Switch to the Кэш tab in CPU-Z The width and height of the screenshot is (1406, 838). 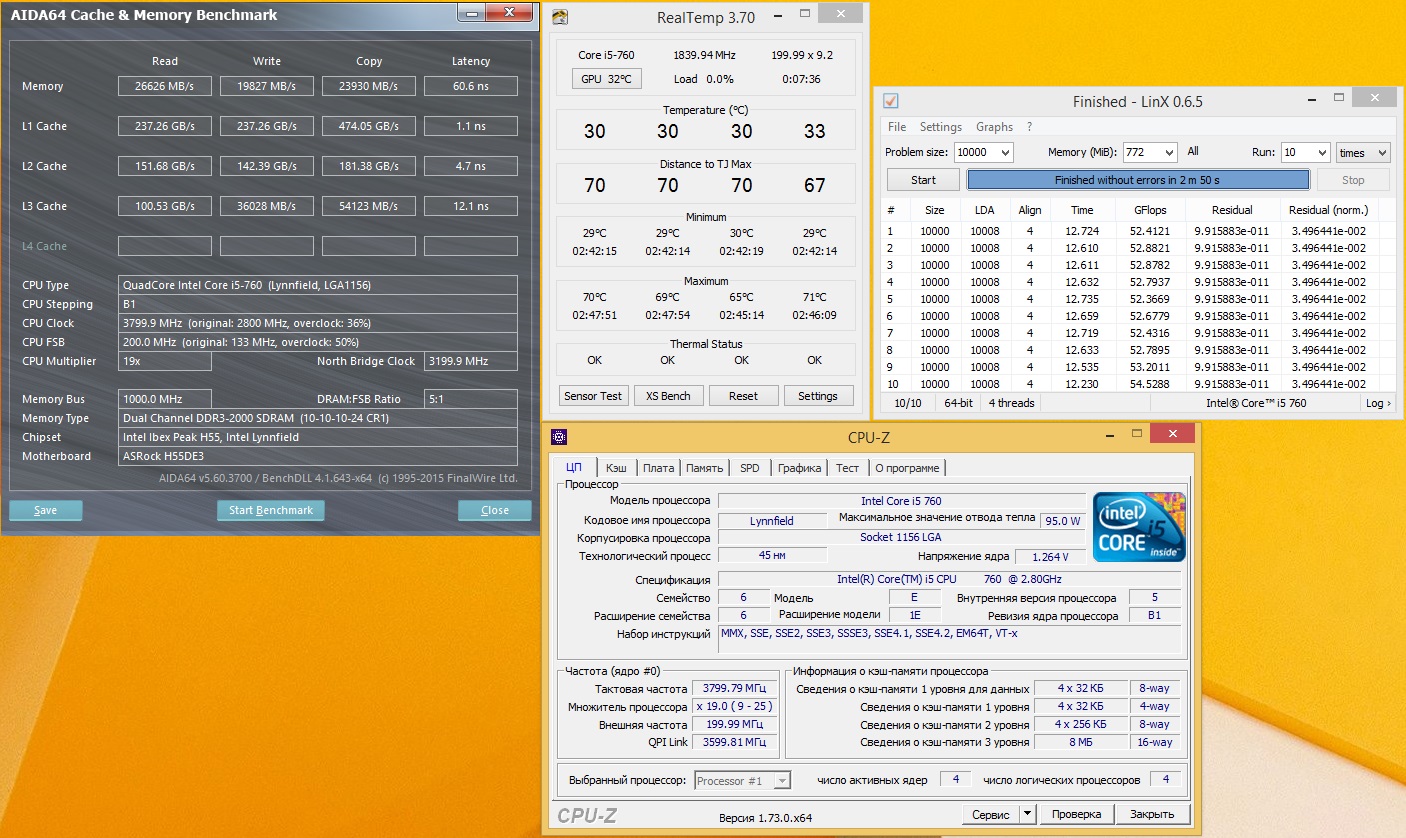point(616,468)
